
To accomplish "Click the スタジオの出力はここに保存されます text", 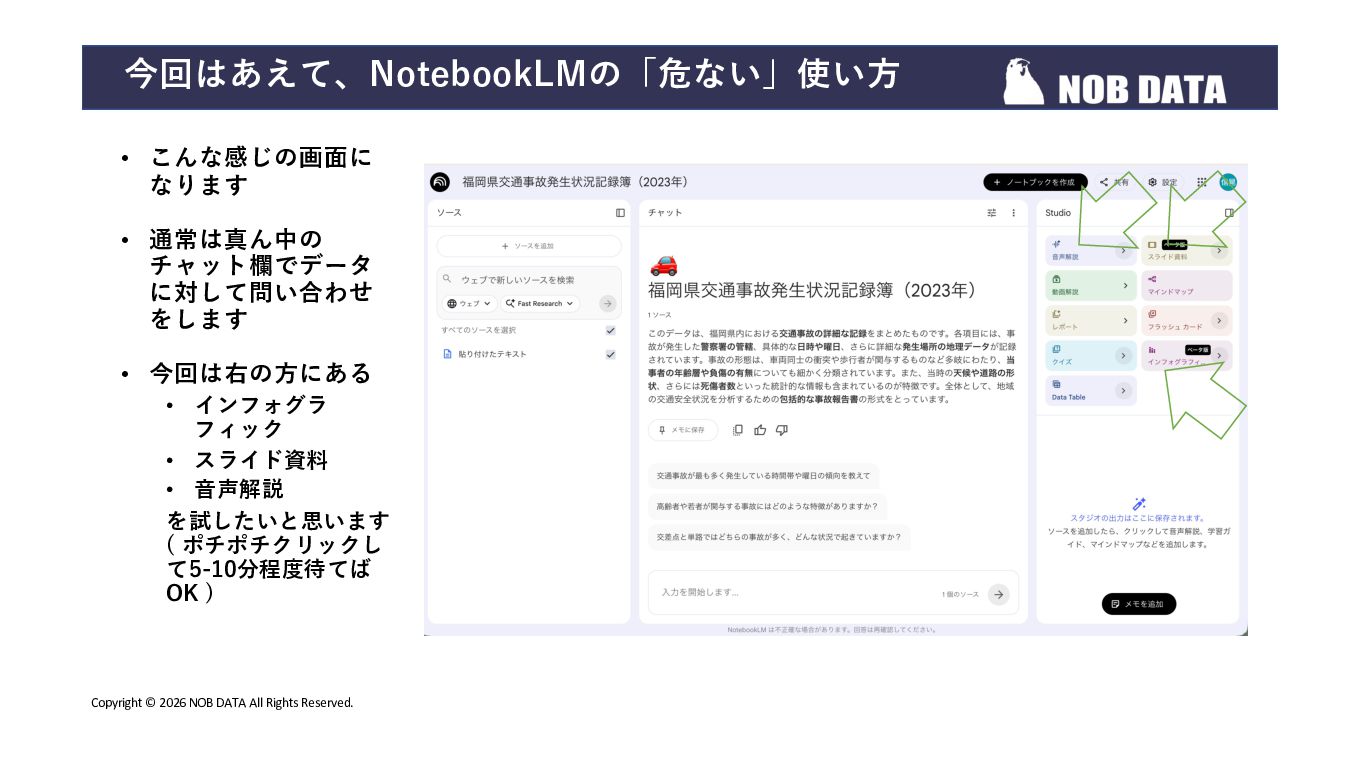I will click(1138, 518).
